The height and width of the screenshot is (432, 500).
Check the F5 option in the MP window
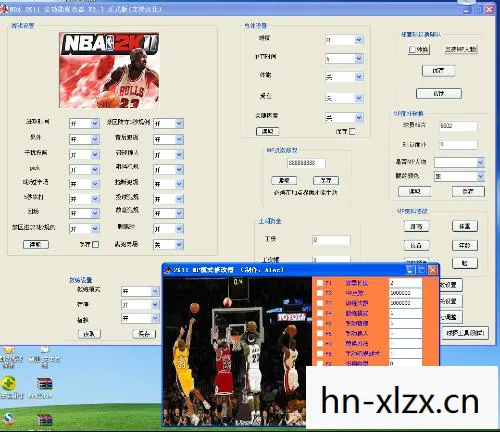tap(320, 323)
